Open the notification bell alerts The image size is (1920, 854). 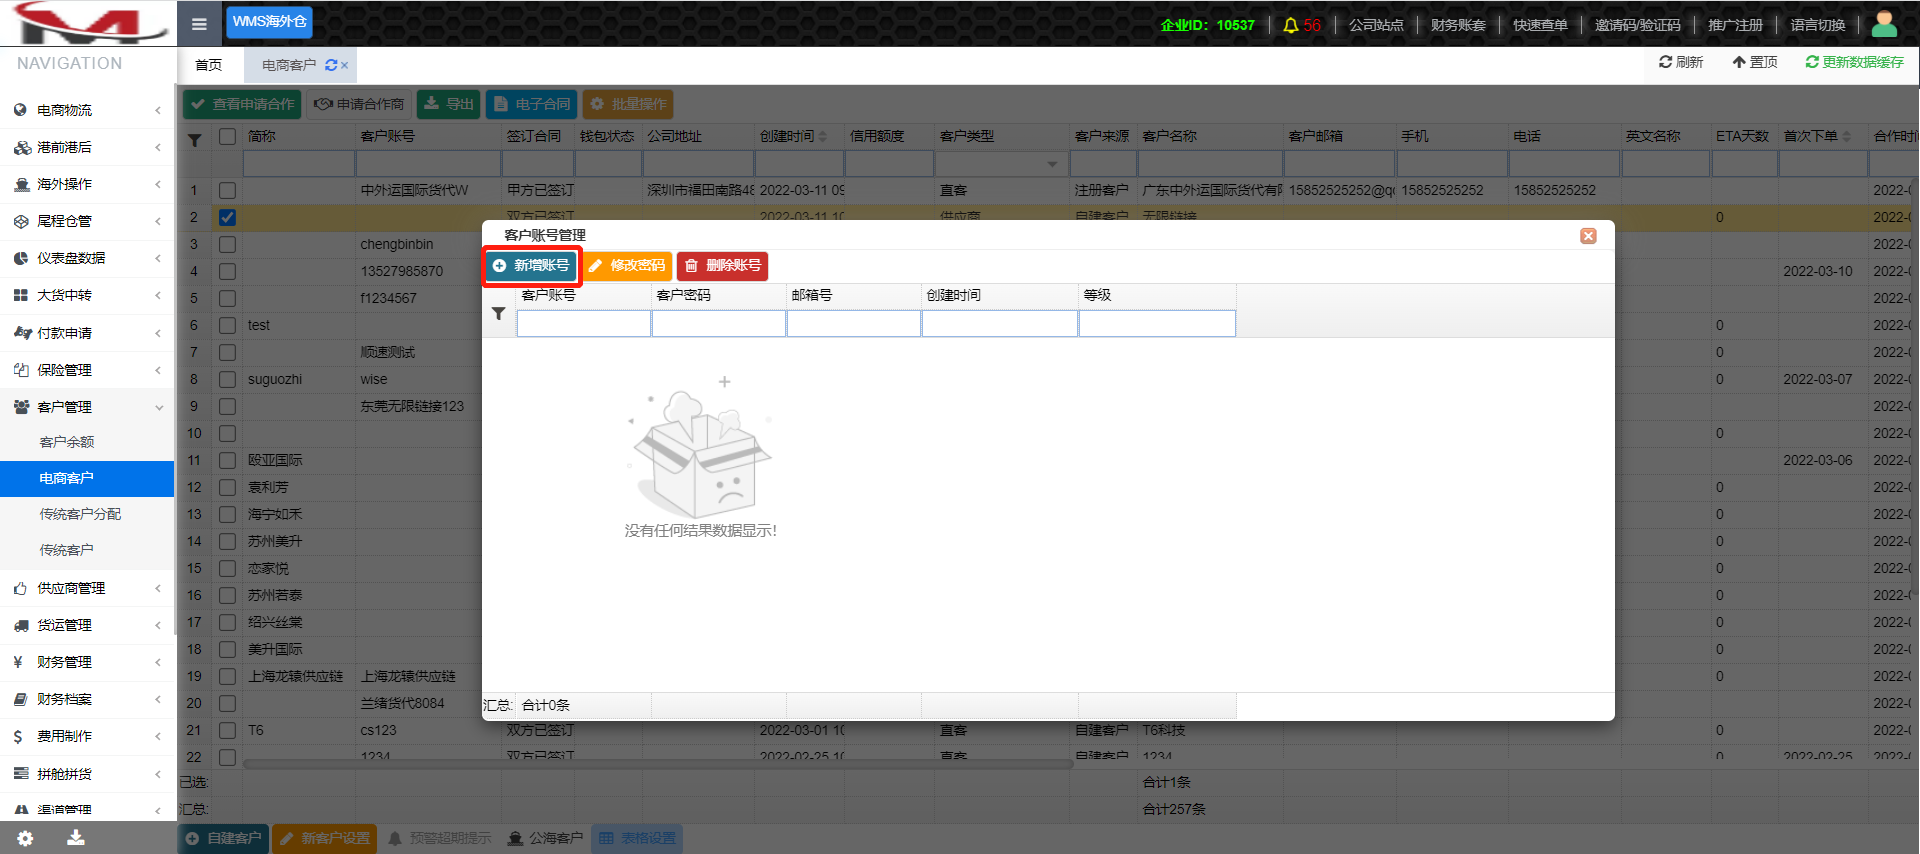(x=1291, y=25)
